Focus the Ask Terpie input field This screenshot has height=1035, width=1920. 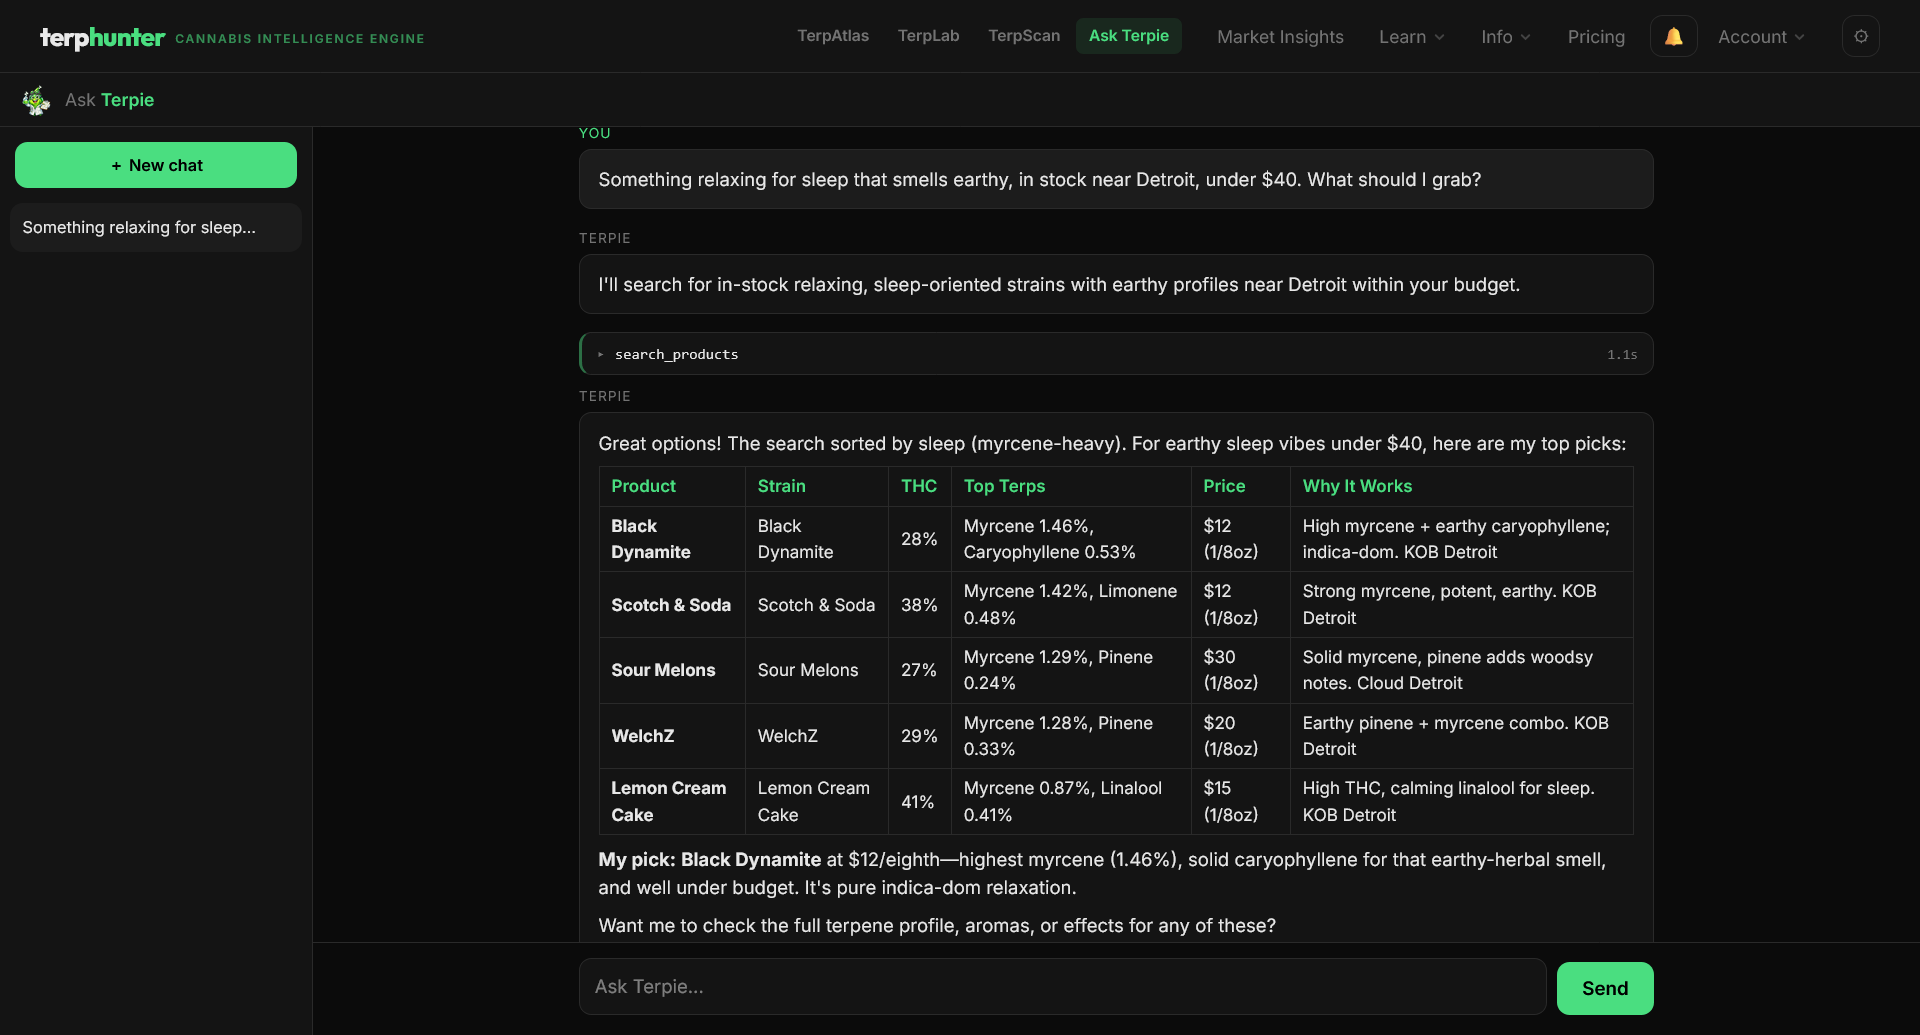click(1062, 987)
